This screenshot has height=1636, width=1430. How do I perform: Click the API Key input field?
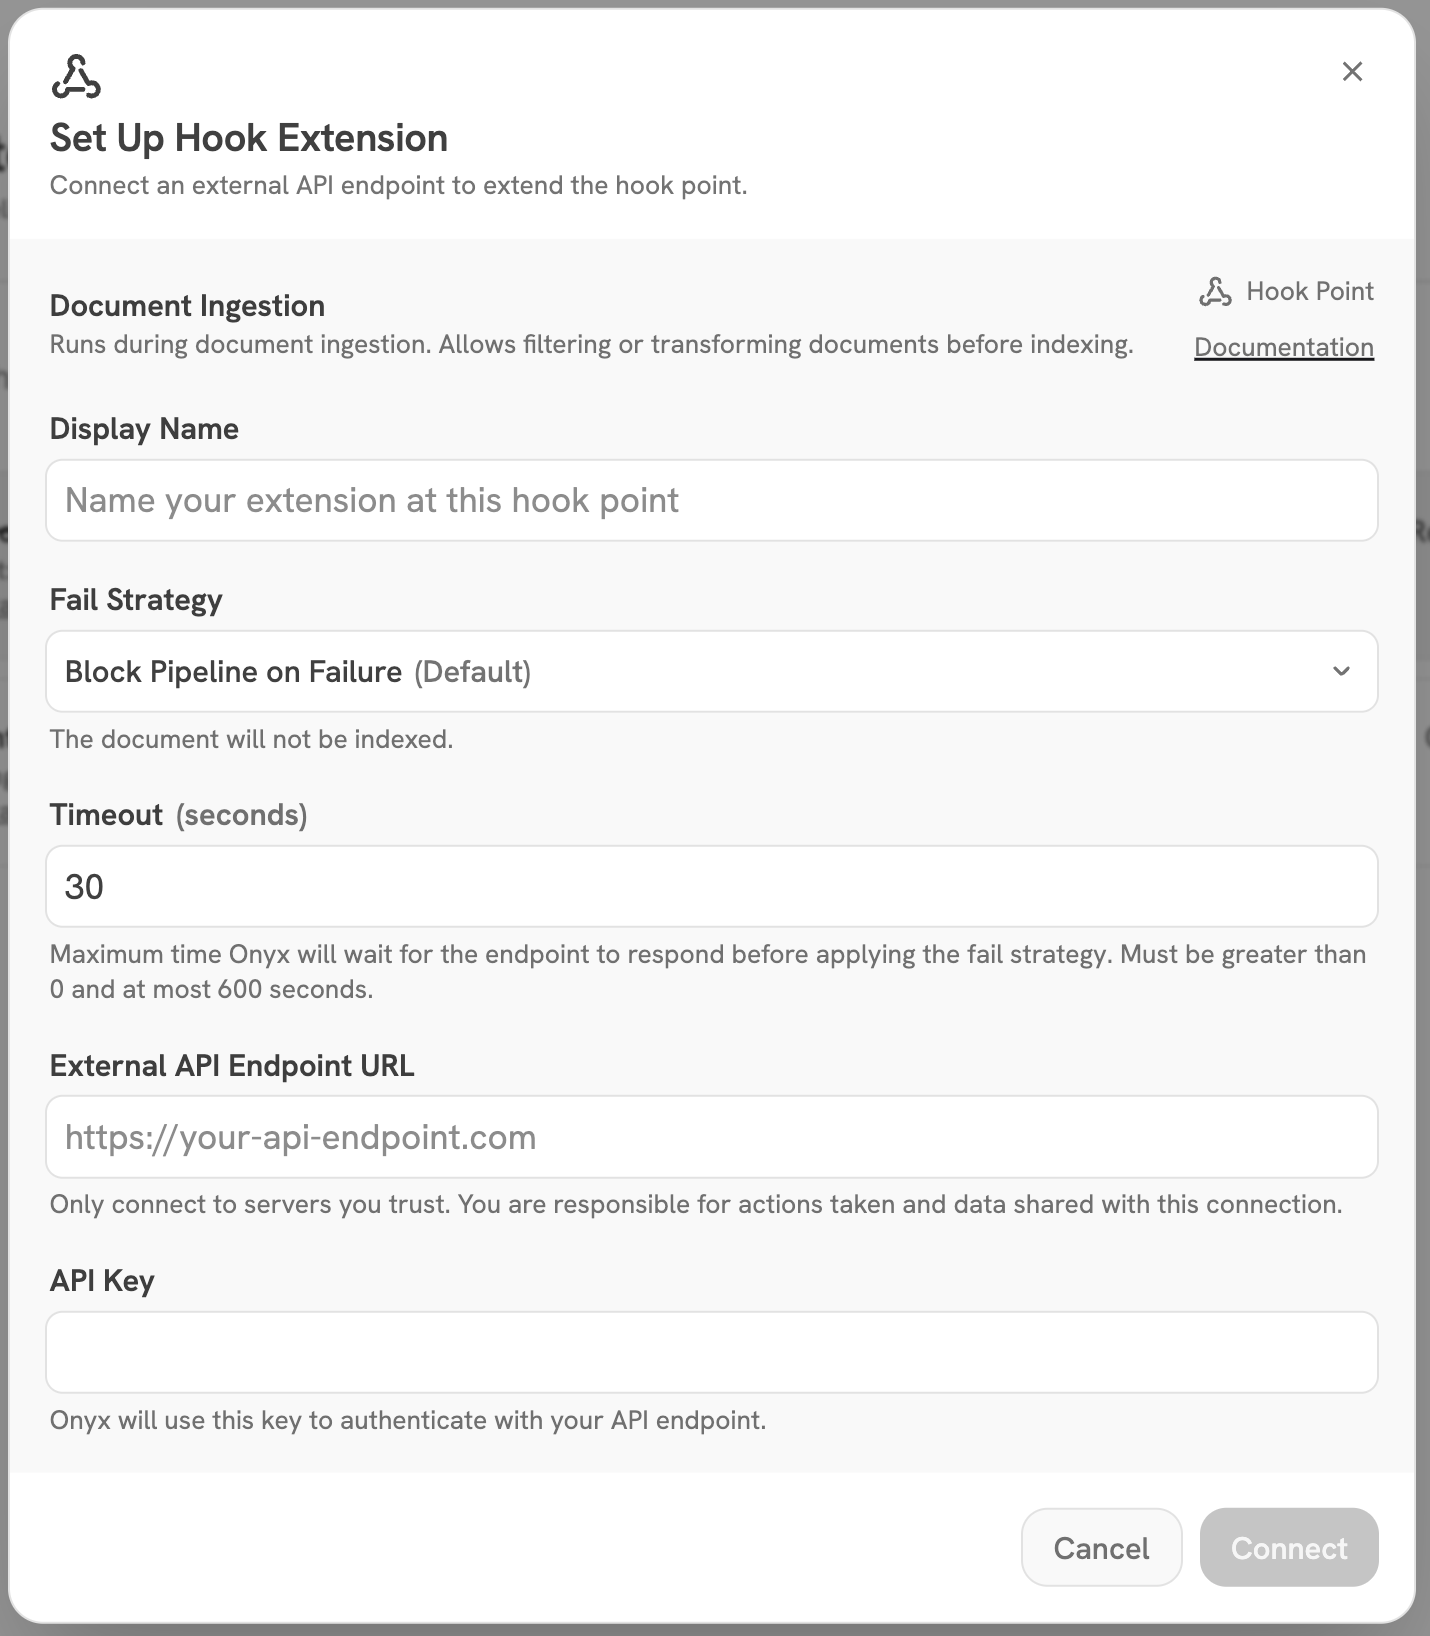click(711, 1352)
